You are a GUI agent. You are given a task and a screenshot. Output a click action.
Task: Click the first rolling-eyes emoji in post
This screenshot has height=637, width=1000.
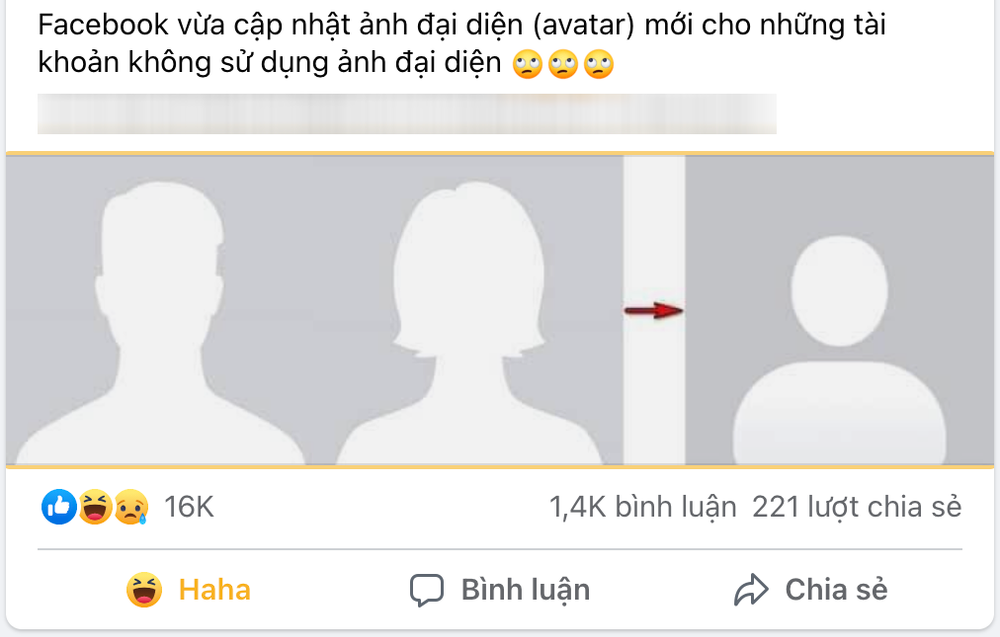tap(527, 64)
